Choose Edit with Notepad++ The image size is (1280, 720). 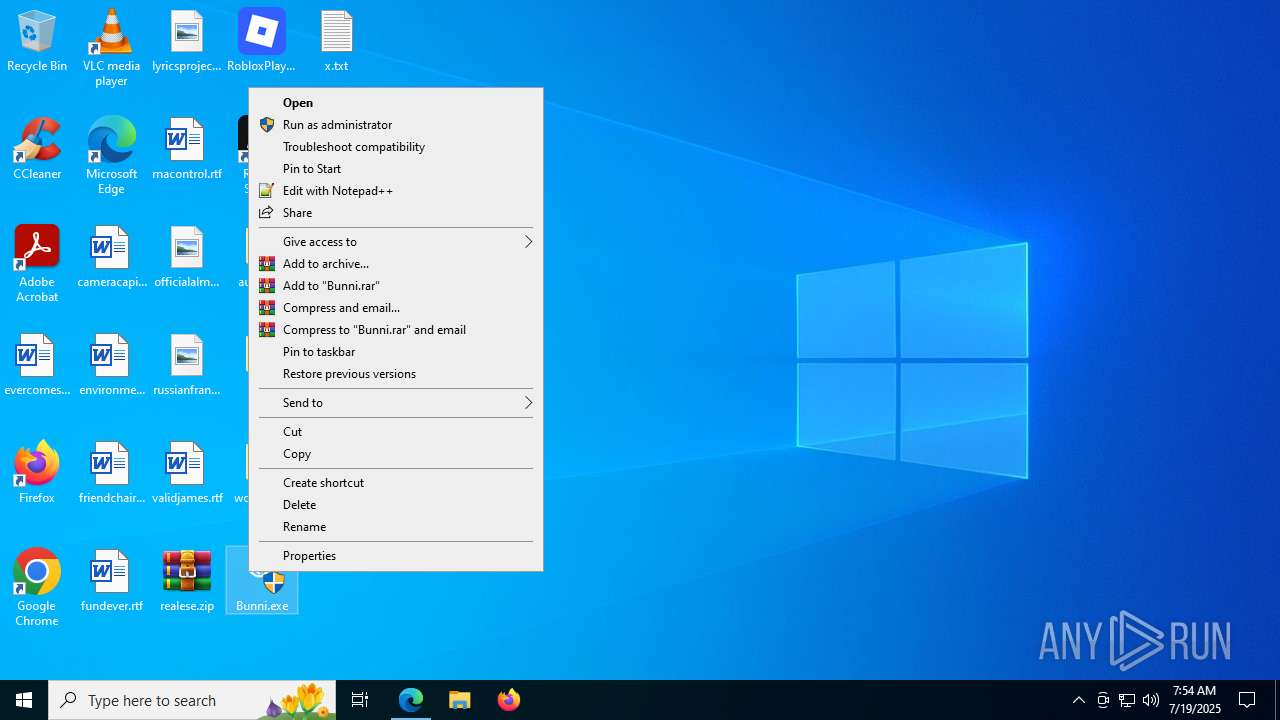[396, 191]
